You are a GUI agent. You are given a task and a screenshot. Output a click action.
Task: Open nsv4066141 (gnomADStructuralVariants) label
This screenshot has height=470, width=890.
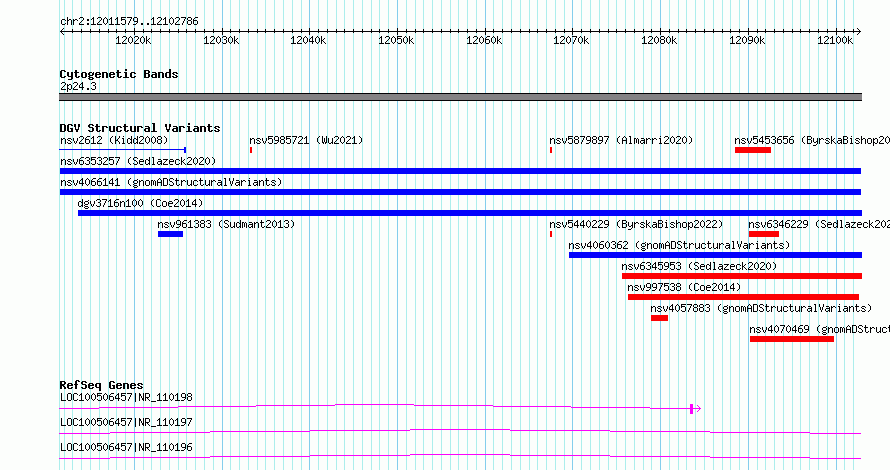pyautogui.click(x=171, y=182)
